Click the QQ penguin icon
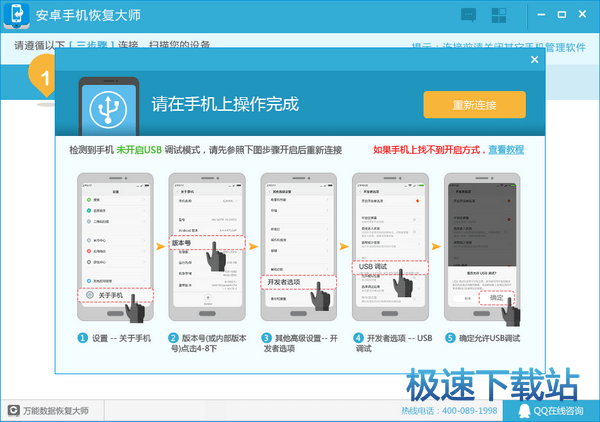 [524, 411]
